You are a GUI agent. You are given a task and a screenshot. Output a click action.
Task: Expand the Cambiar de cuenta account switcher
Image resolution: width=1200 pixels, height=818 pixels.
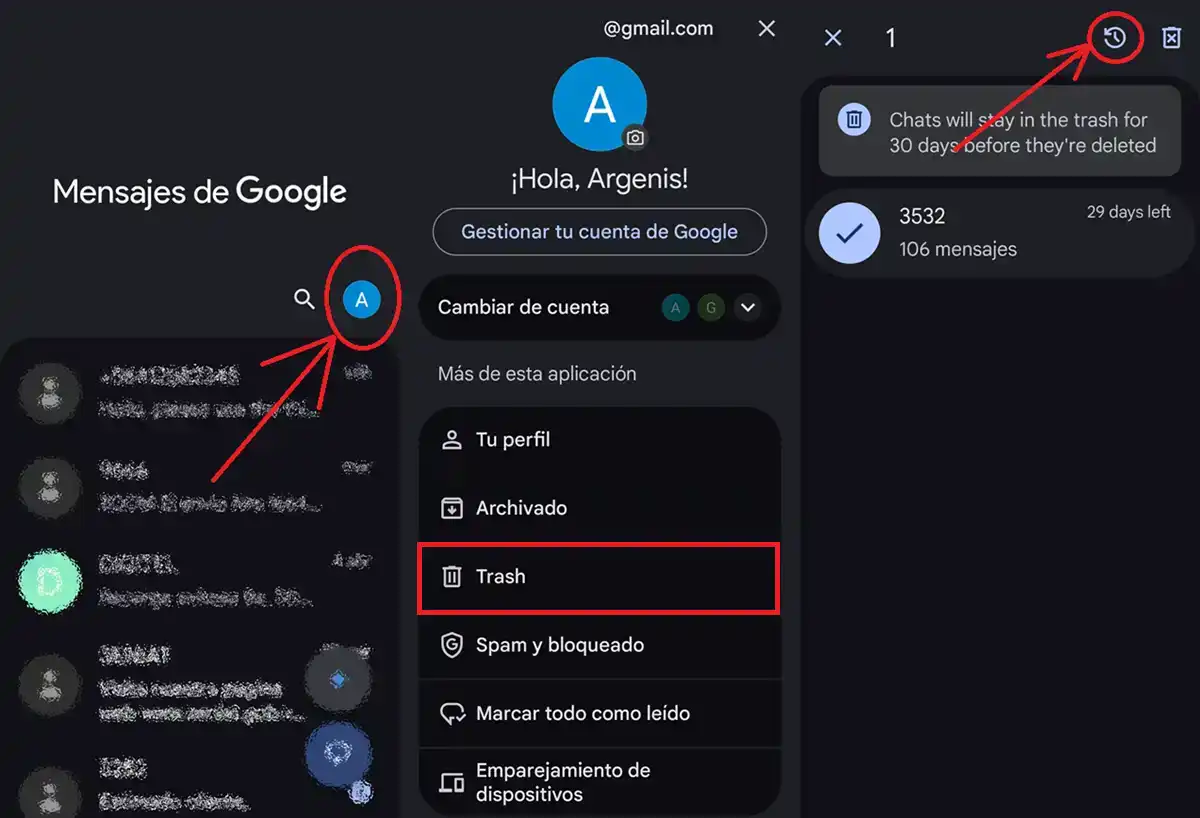tap(748, 308)
